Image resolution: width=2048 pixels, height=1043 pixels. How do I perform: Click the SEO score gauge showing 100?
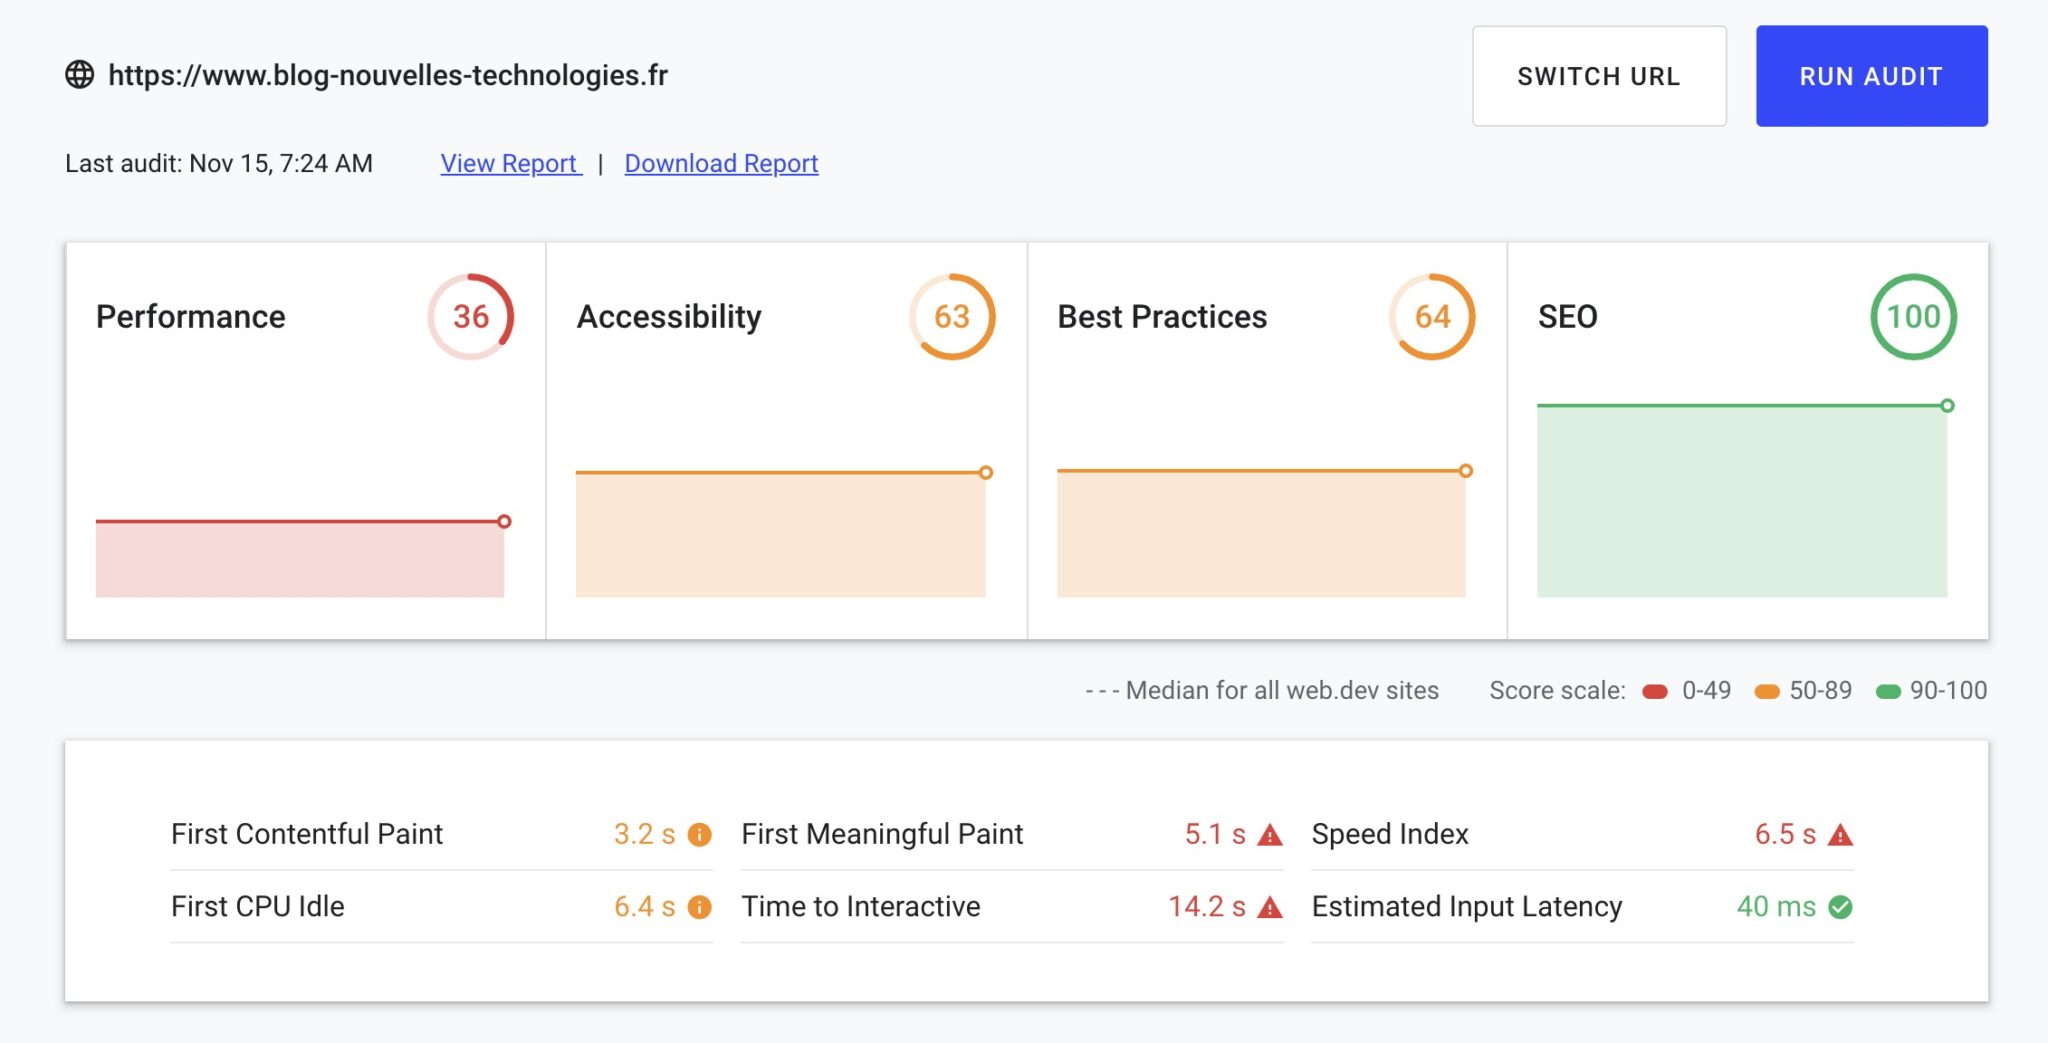(x=1913, y=317)
